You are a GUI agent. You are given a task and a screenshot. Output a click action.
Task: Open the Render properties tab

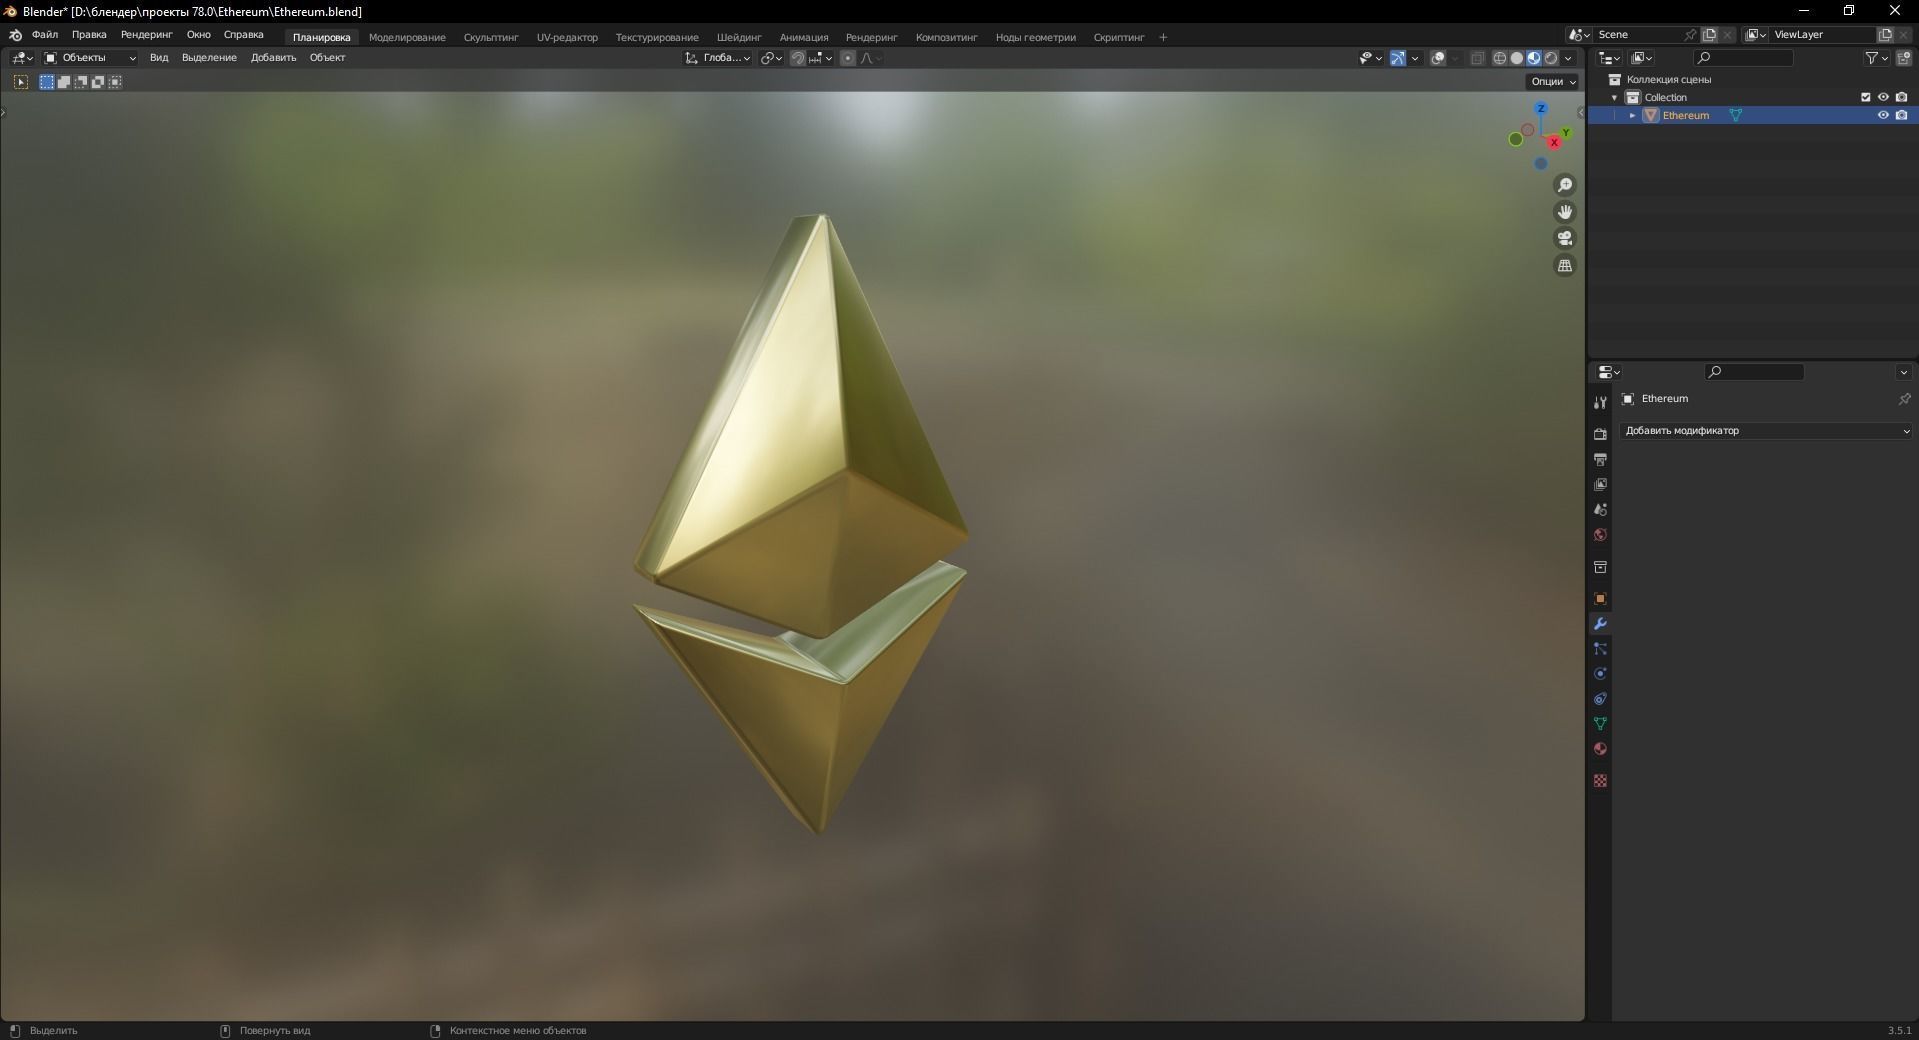click(x=1600, y=434)
